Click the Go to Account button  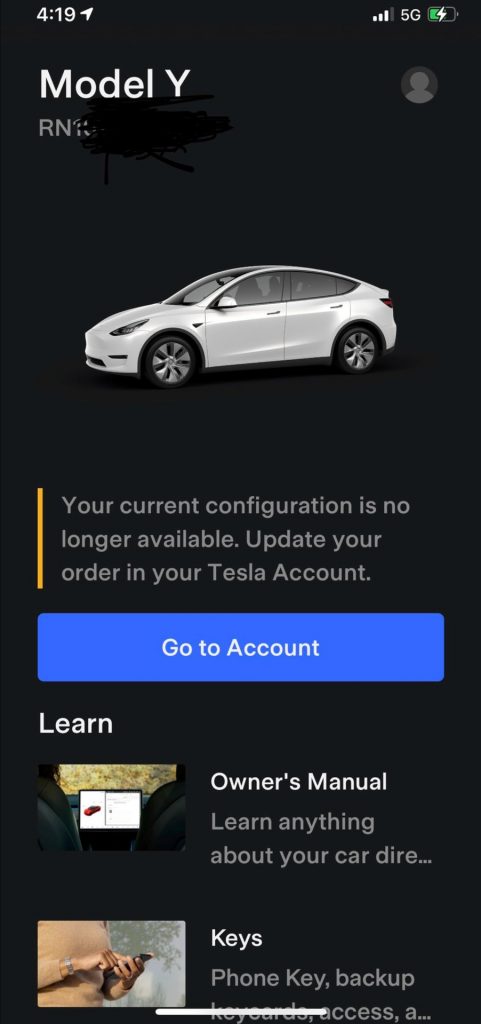[x=241, y=647]
